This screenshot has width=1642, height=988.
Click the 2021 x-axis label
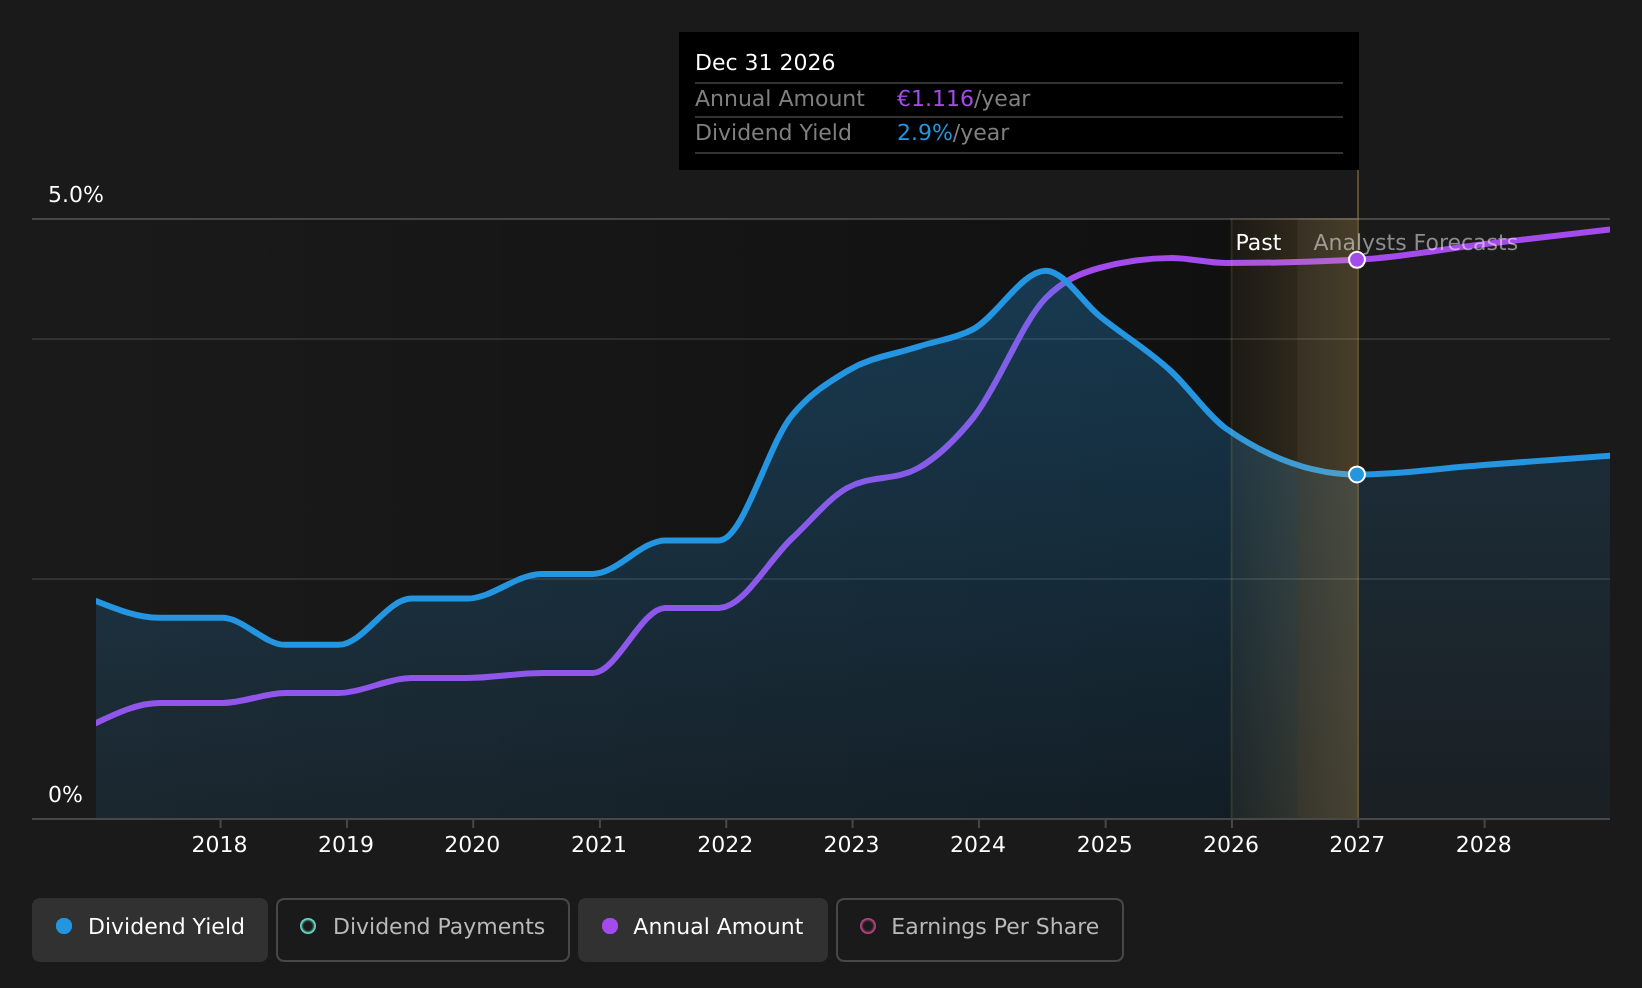pyautogui.click(x=599, y=845)
